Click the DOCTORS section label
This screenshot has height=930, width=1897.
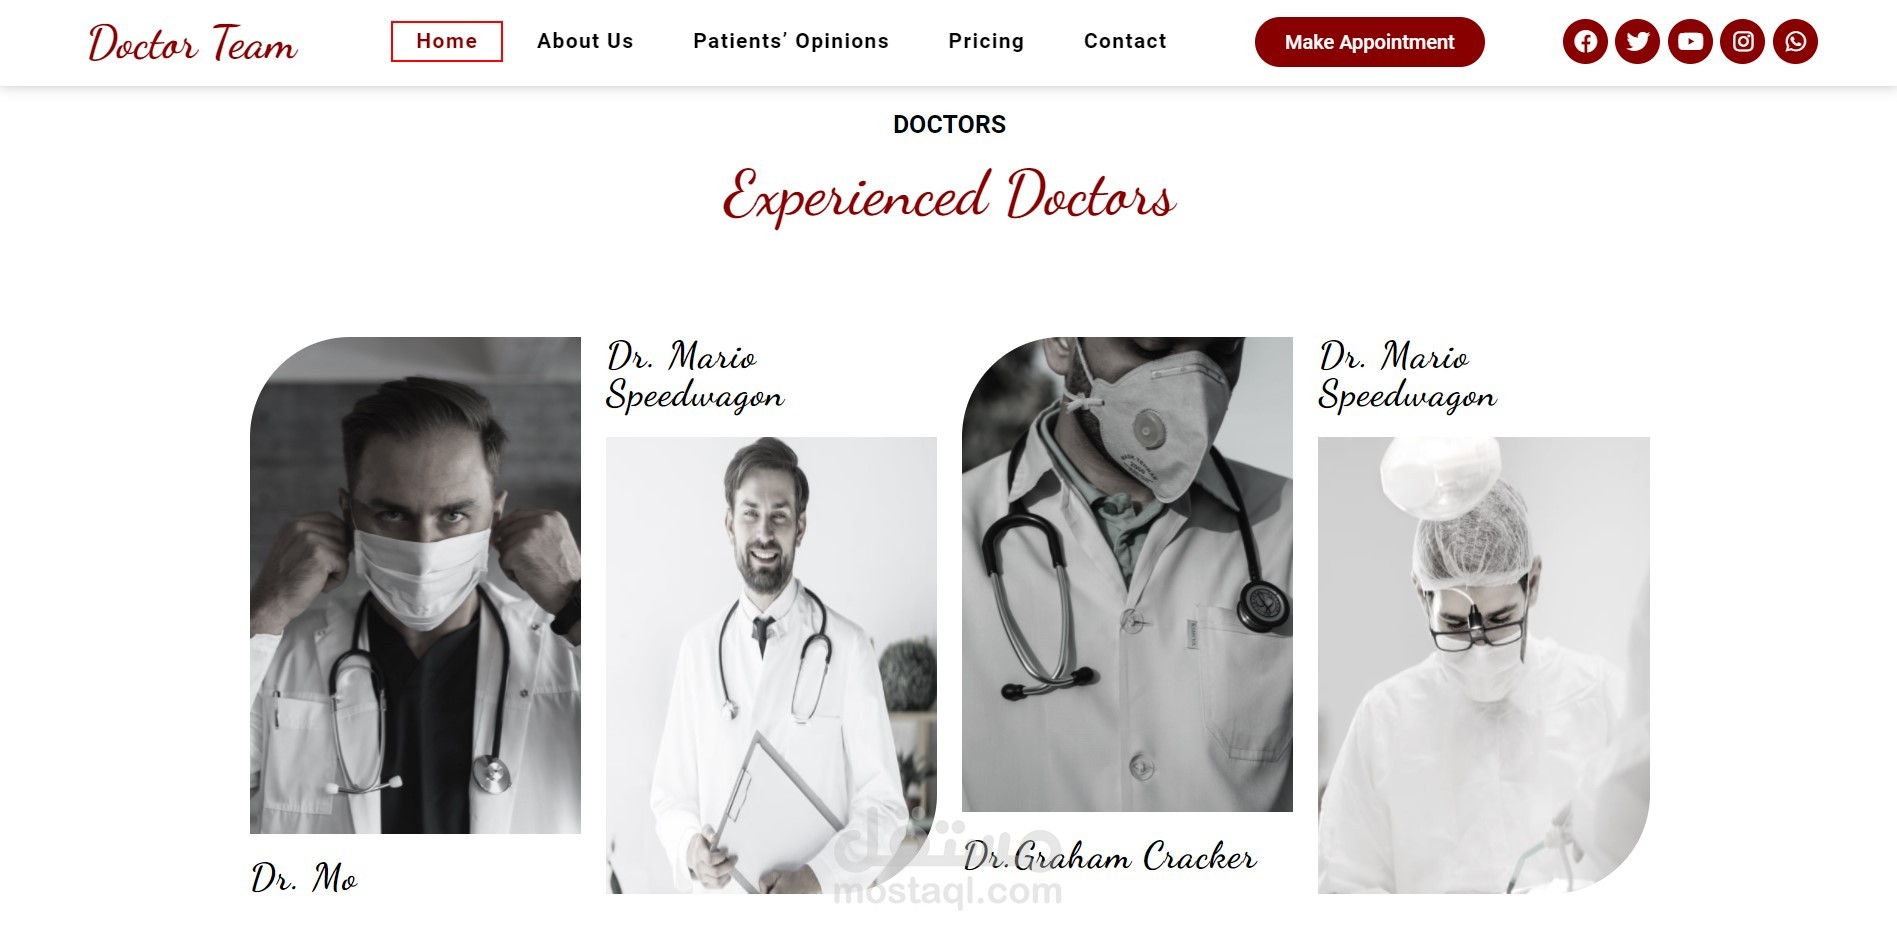[x=949, y=125]
